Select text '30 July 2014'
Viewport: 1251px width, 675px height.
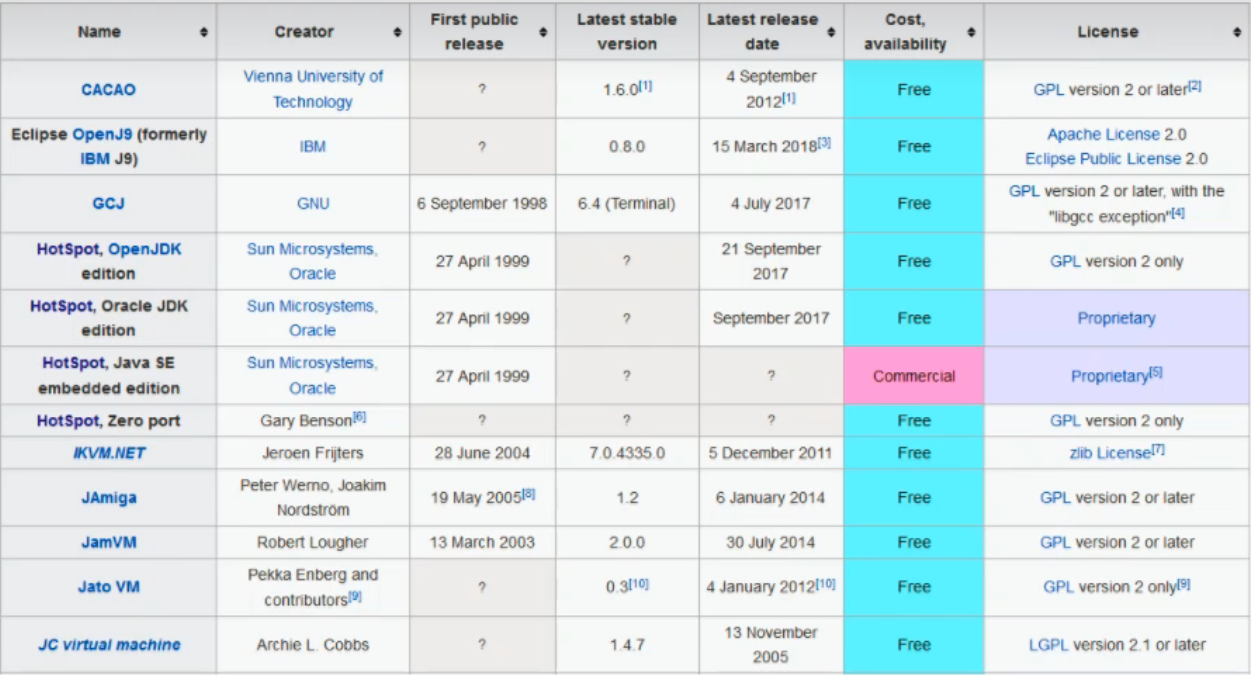pos(770,543)
